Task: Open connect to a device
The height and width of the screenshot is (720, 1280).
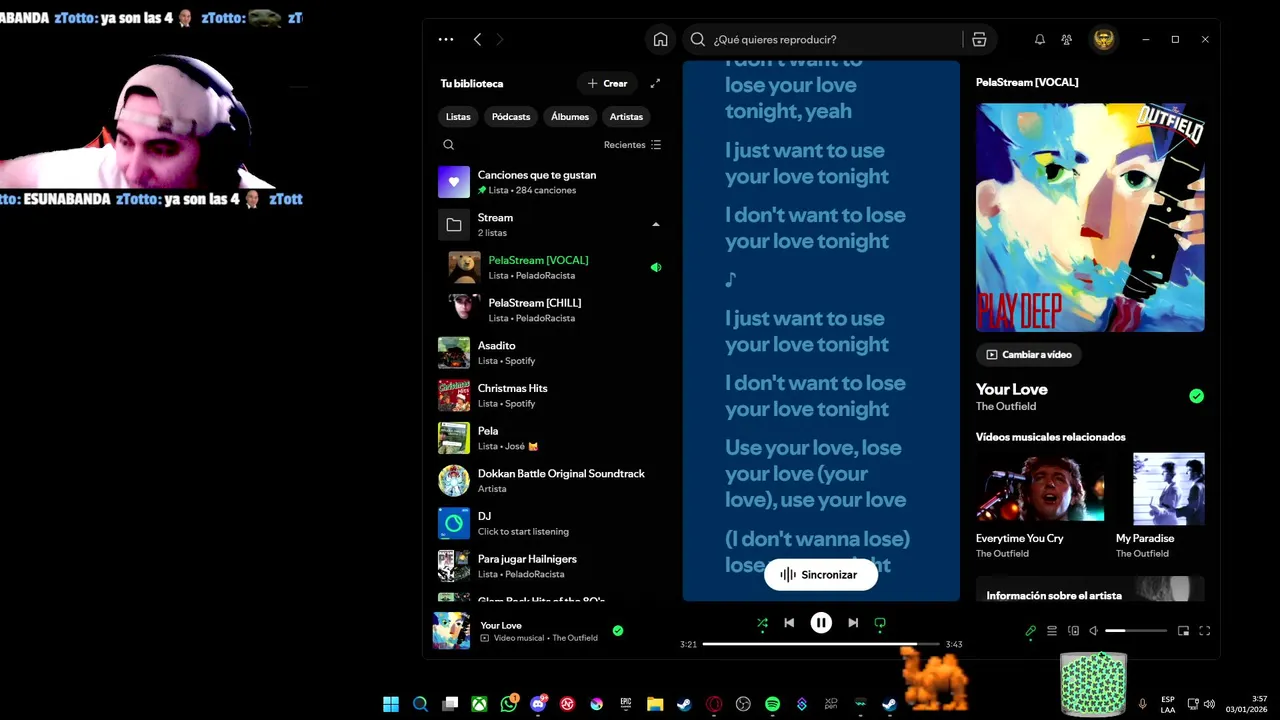Action: 1073,631
